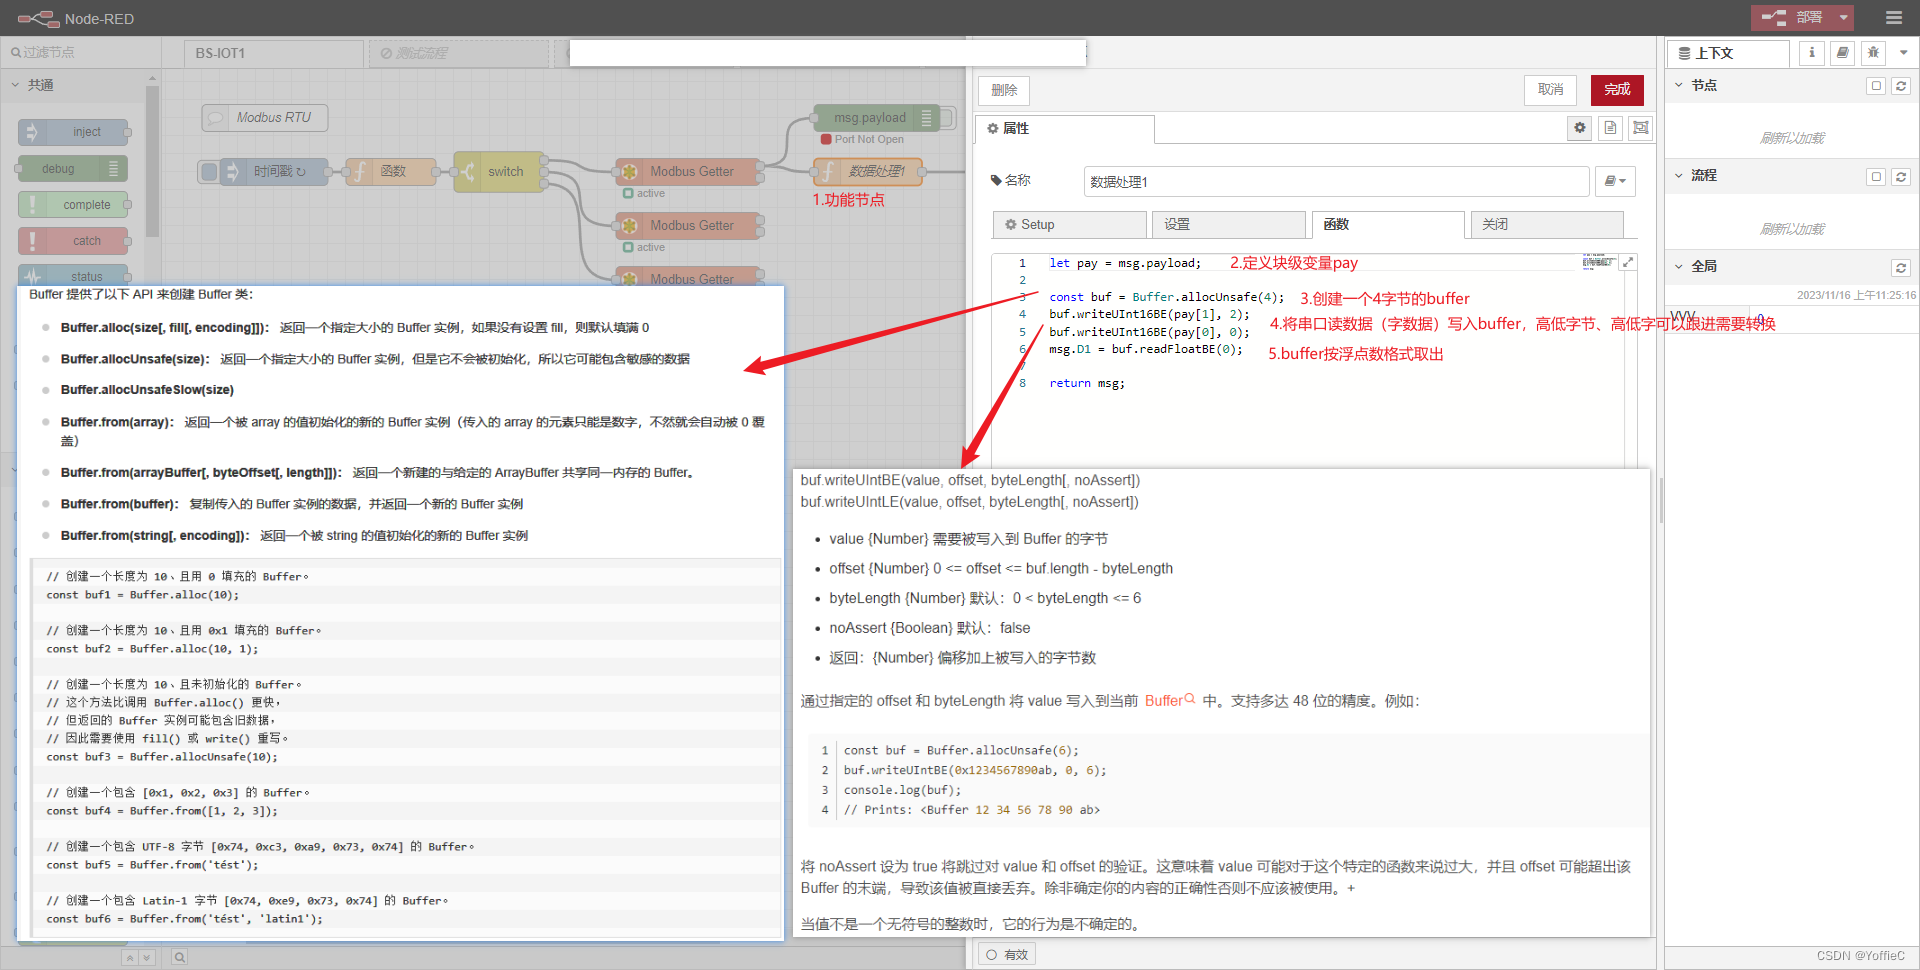Click the catch node in palette

(x=72, y=240)
